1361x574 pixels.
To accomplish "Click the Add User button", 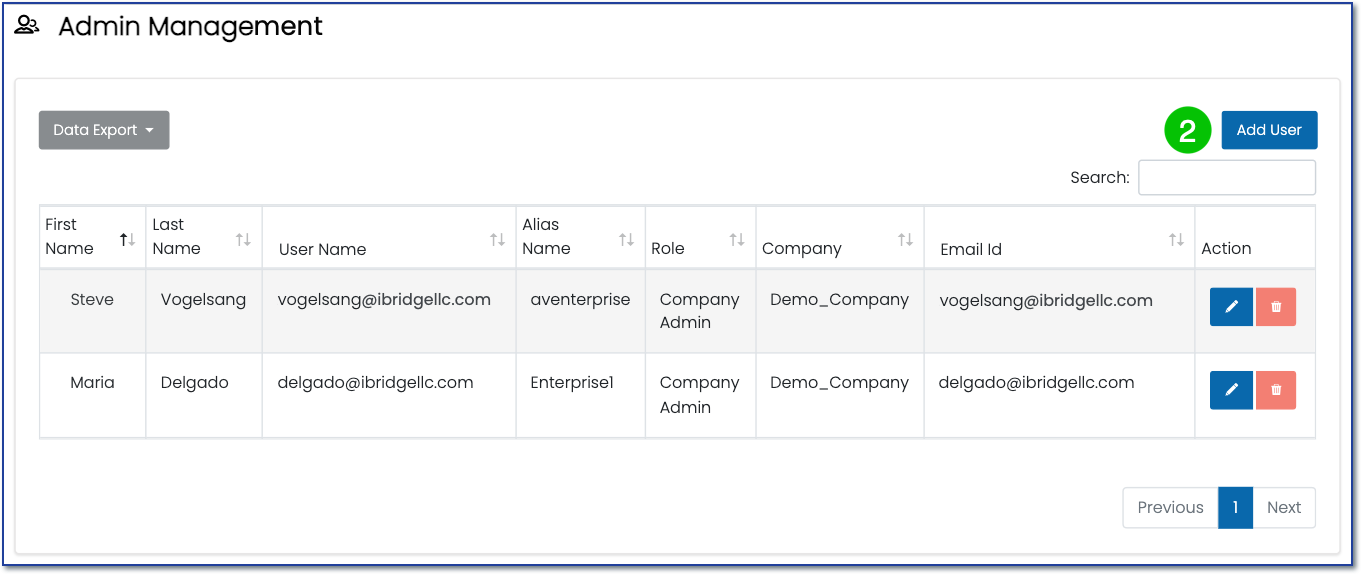I will tap(1269, 130).
